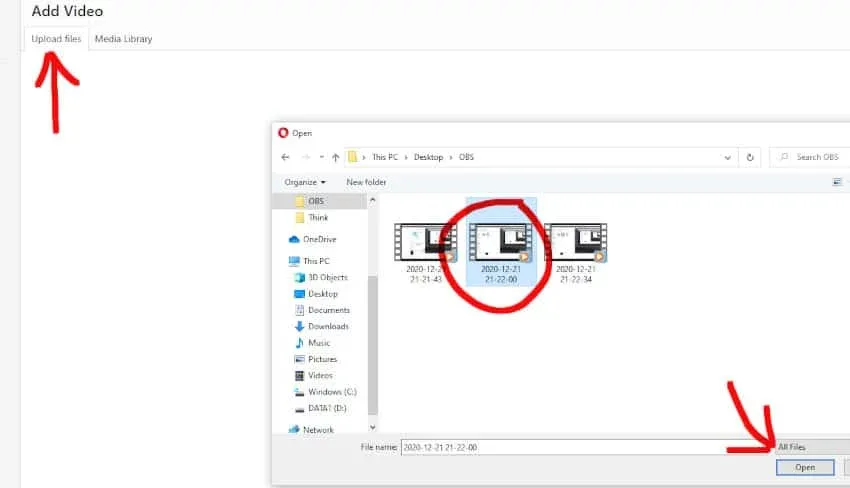Select This PC in the navigation pane
Screen dimensions: 850x488
coord(316,261)
